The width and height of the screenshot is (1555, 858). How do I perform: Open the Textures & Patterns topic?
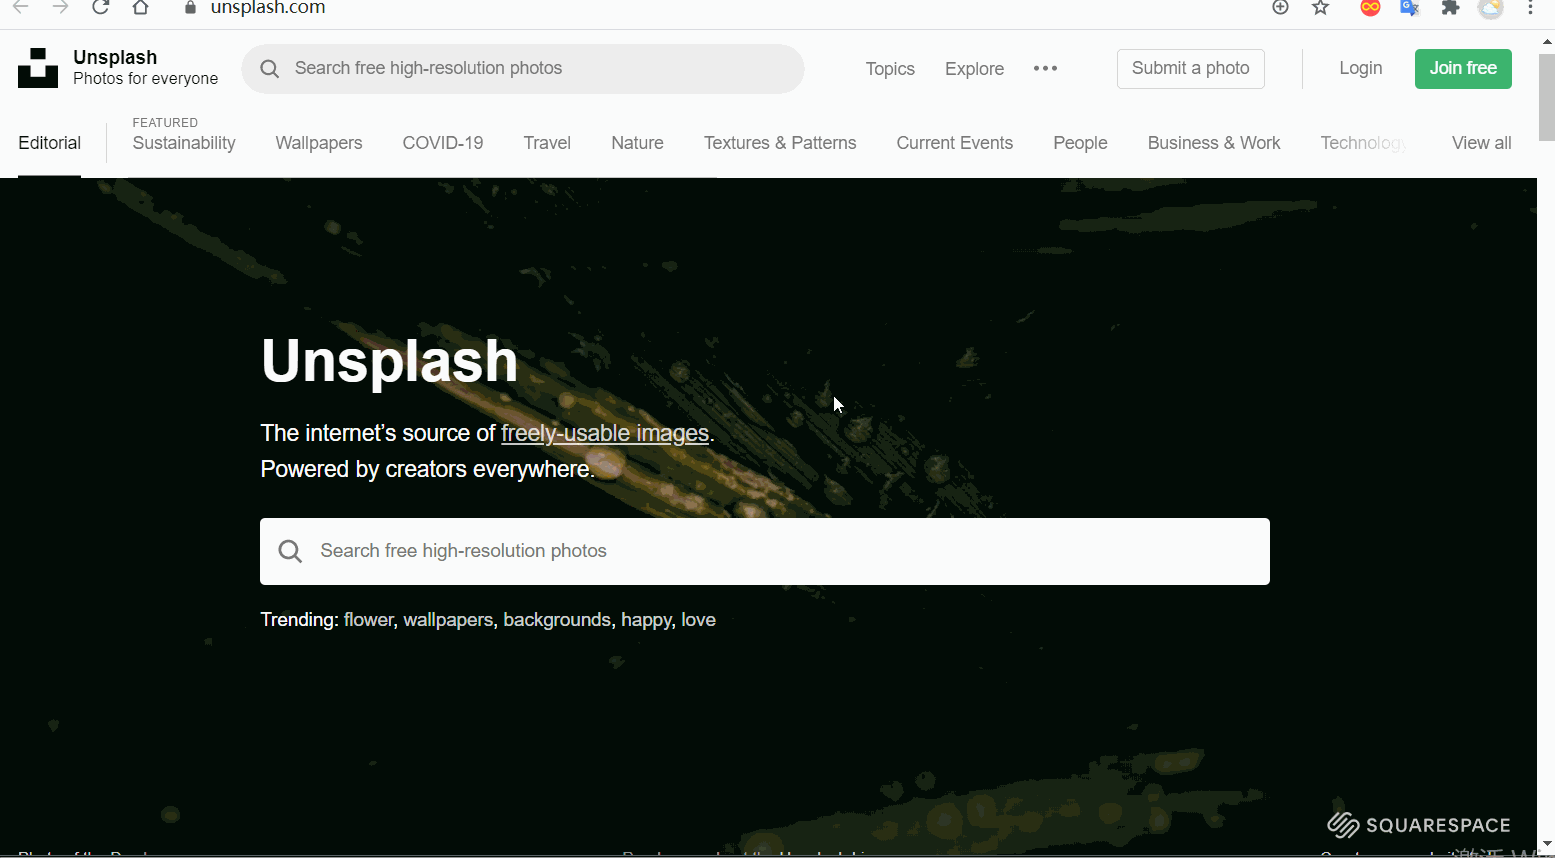(780, 143)
